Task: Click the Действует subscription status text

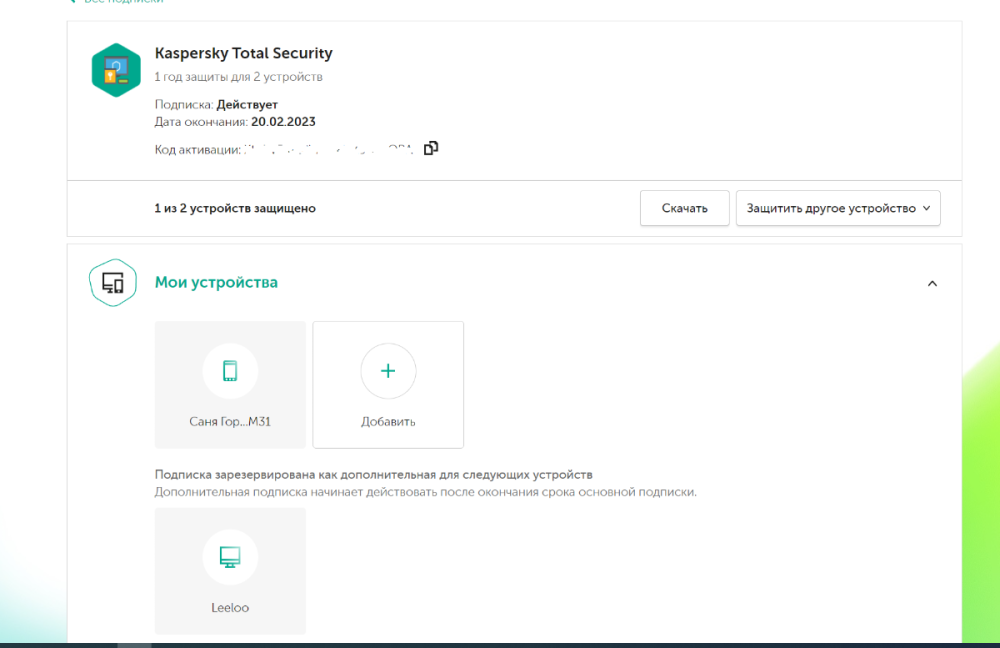Action: pos(247,104)
